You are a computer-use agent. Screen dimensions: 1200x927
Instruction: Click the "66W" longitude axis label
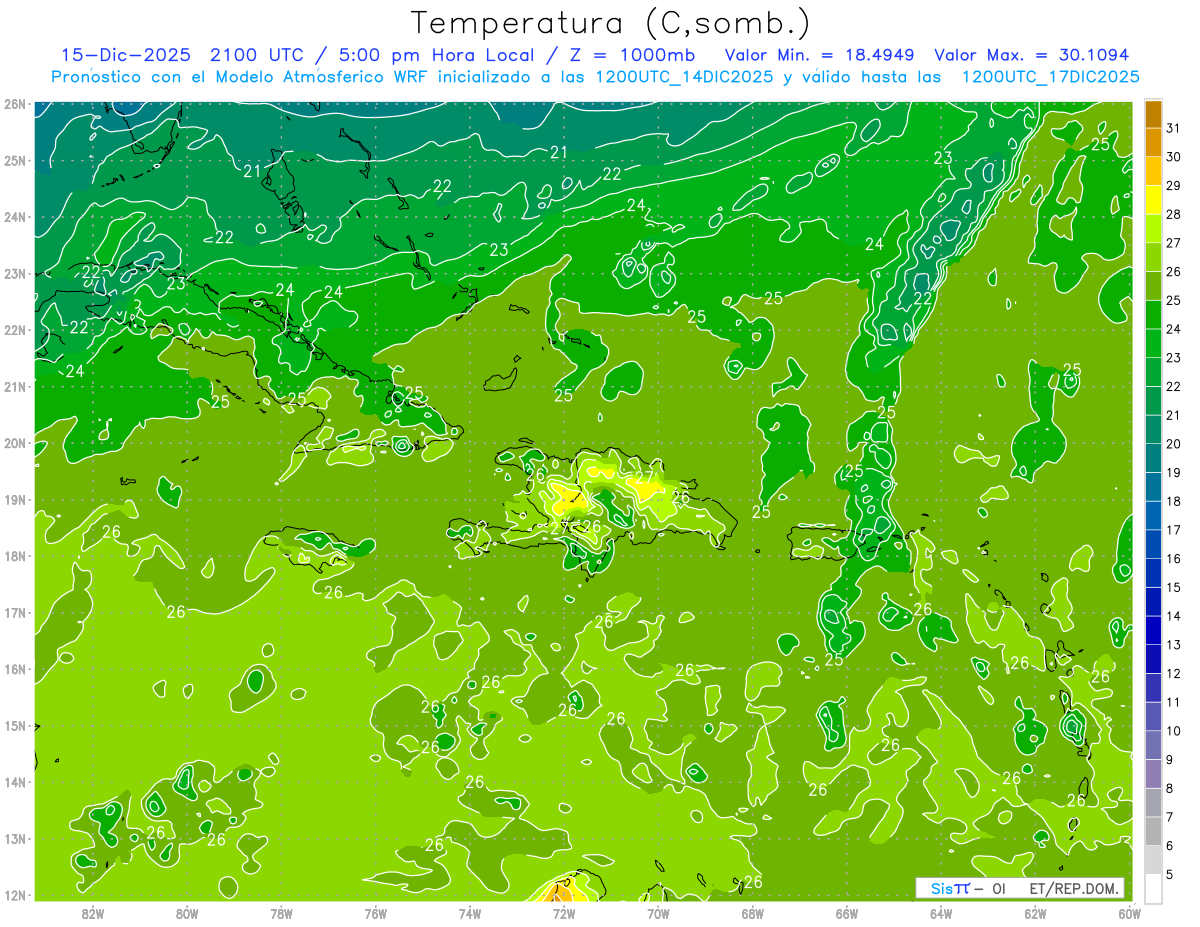(847, 913)
